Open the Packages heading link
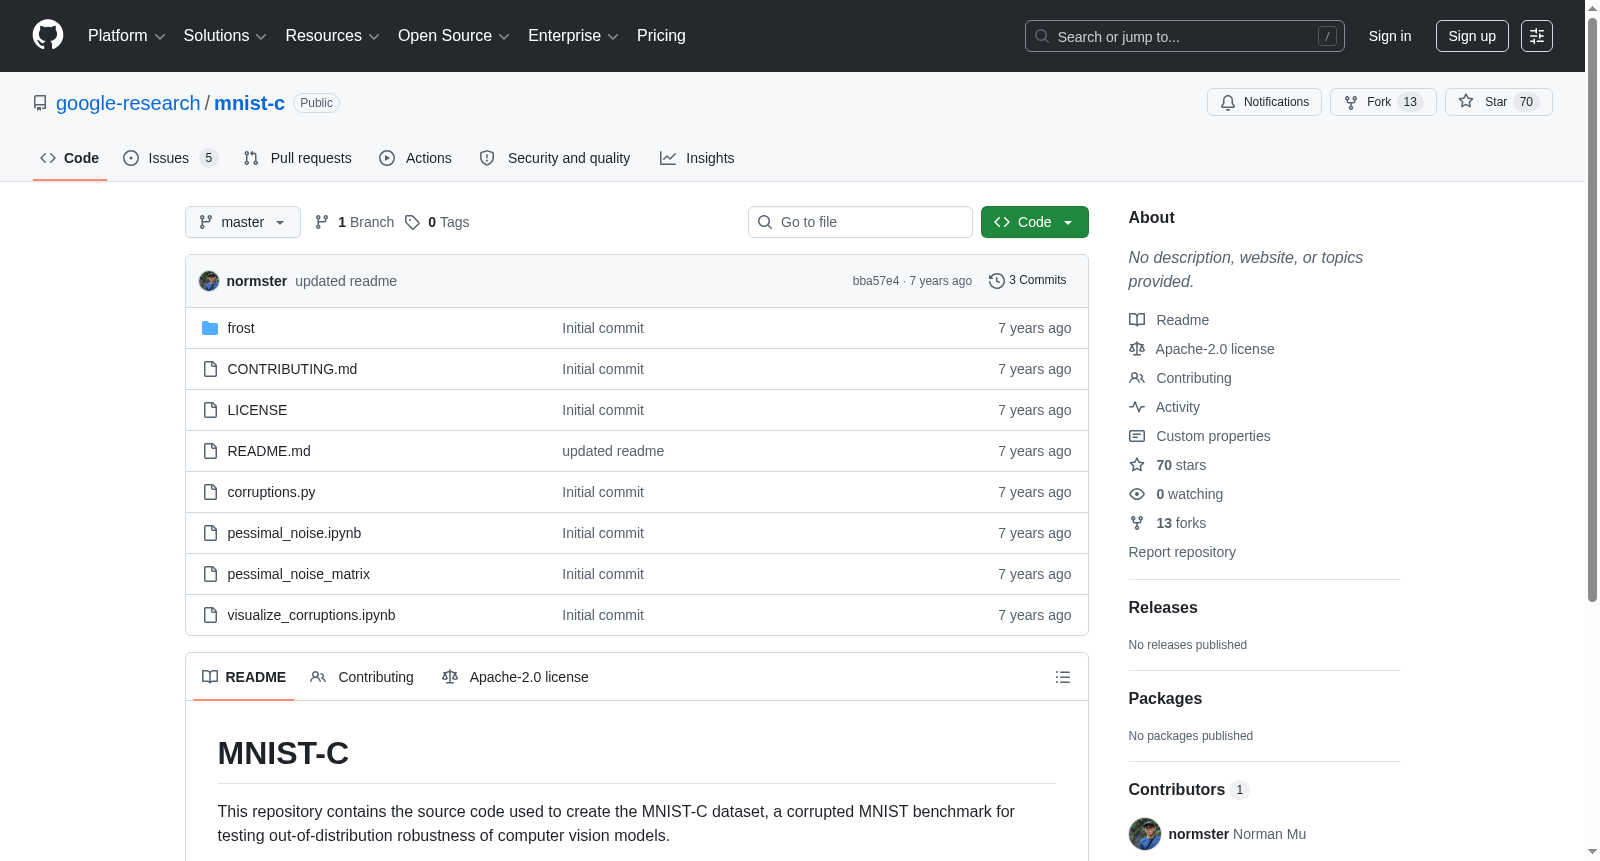Viewport: 1600px width, 861px height. pyautogui.click(x=1165, y=699)
